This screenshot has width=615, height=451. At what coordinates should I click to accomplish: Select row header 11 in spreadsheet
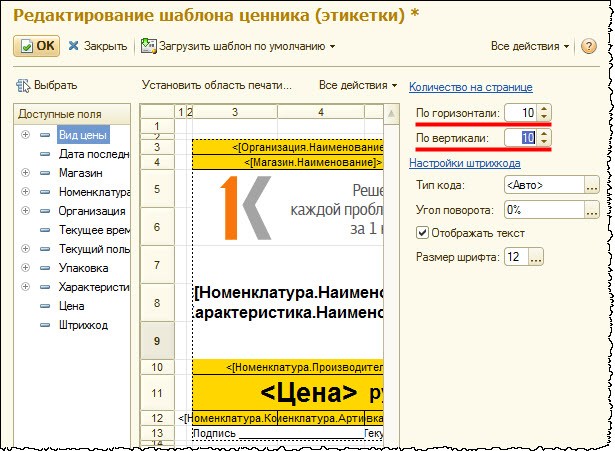[157, 393]
